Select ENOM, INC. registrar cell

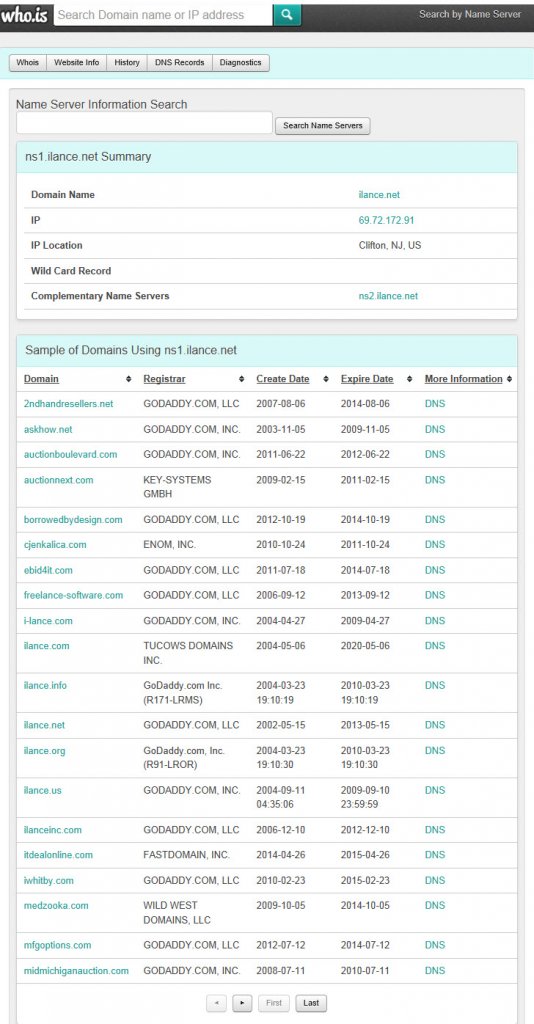pyautogui.click(x=170, y=545)
